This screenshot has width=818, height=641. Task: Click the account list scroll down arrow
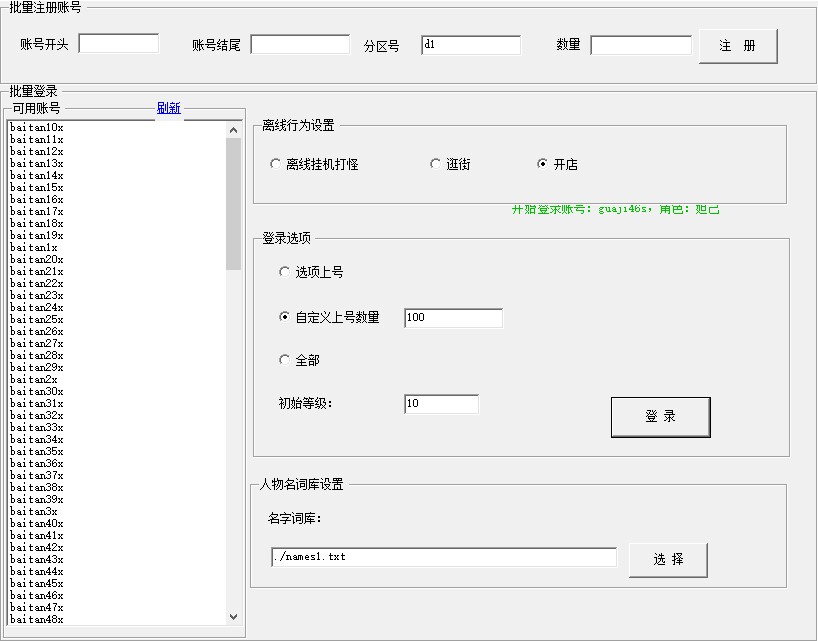click(x=234, y=617)
